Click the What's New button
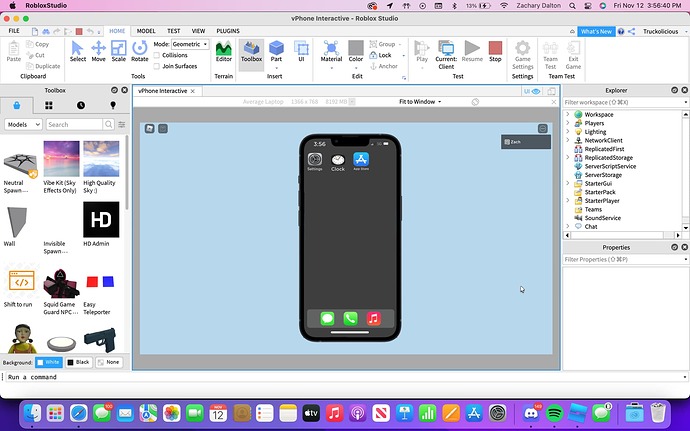 coord(596,31)
